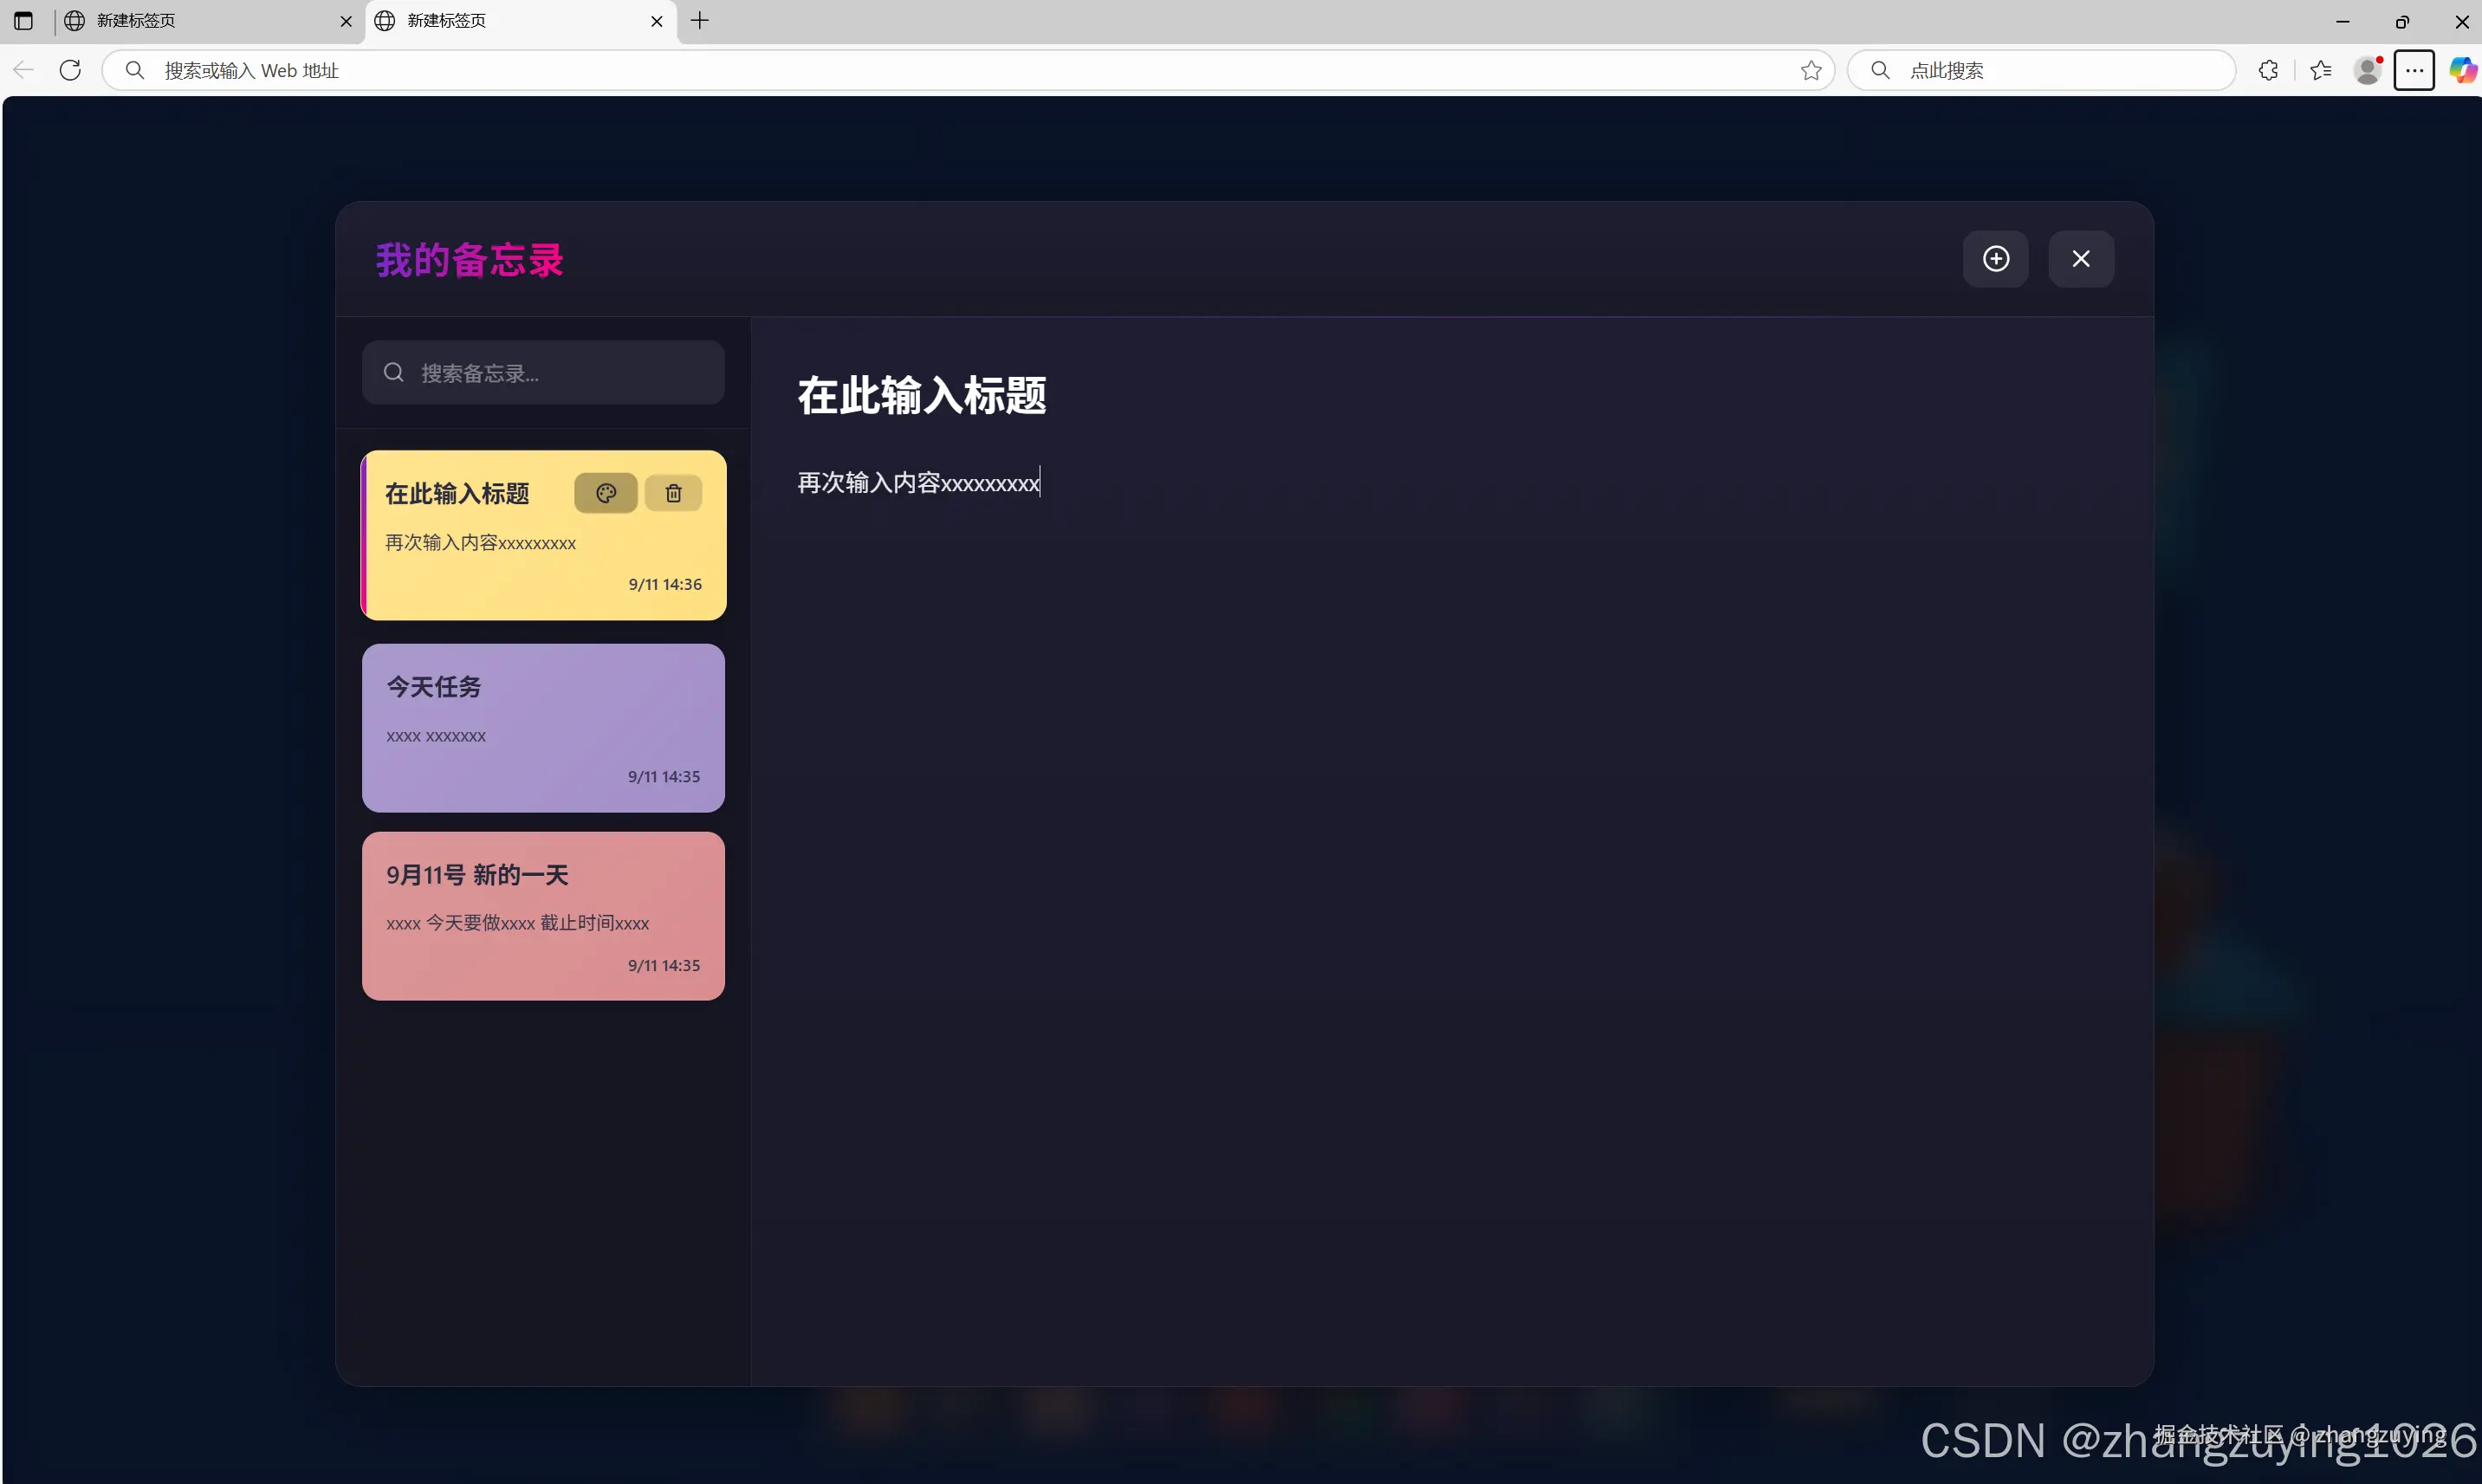This screenshot has width=2482, height=1484.
Task: Open the color palette on the yellow memo
Action: 606,492
